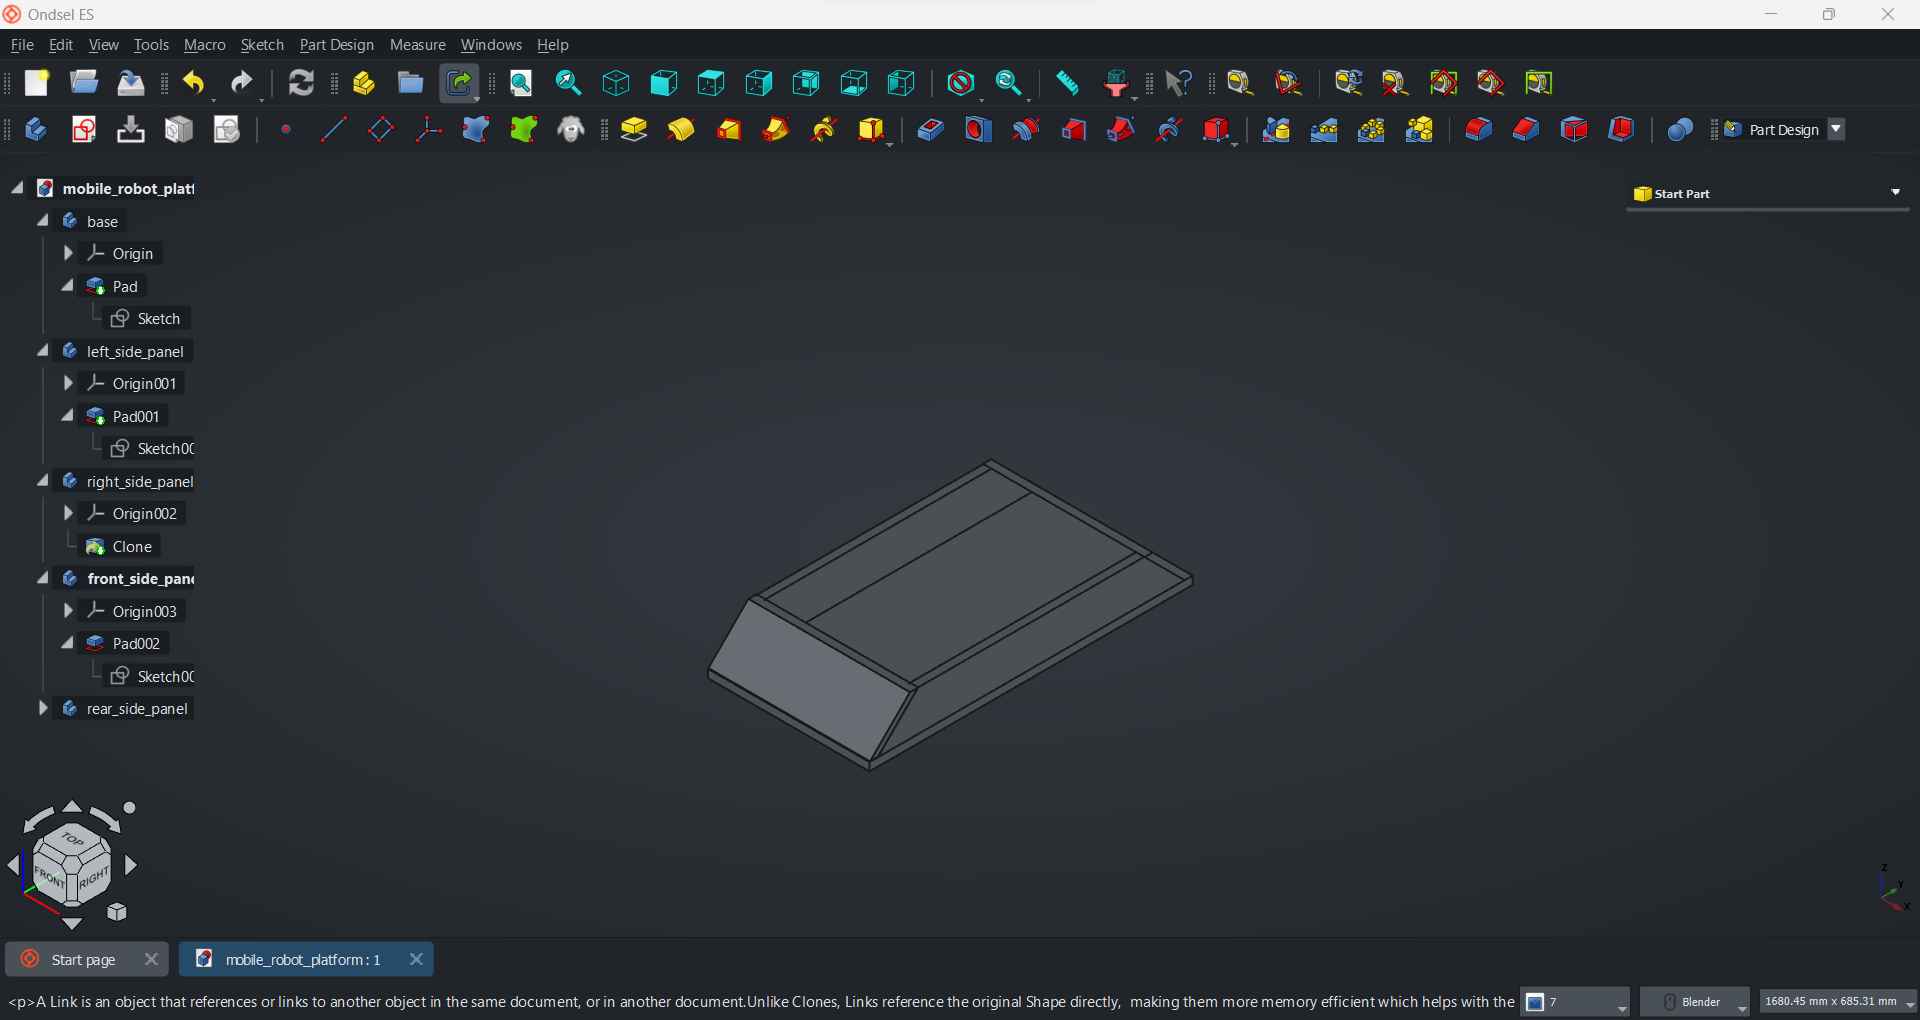This screenshot has height=1020, width=1920.
Task: Fit all content in the 3D view
Action: pos(522,83)
